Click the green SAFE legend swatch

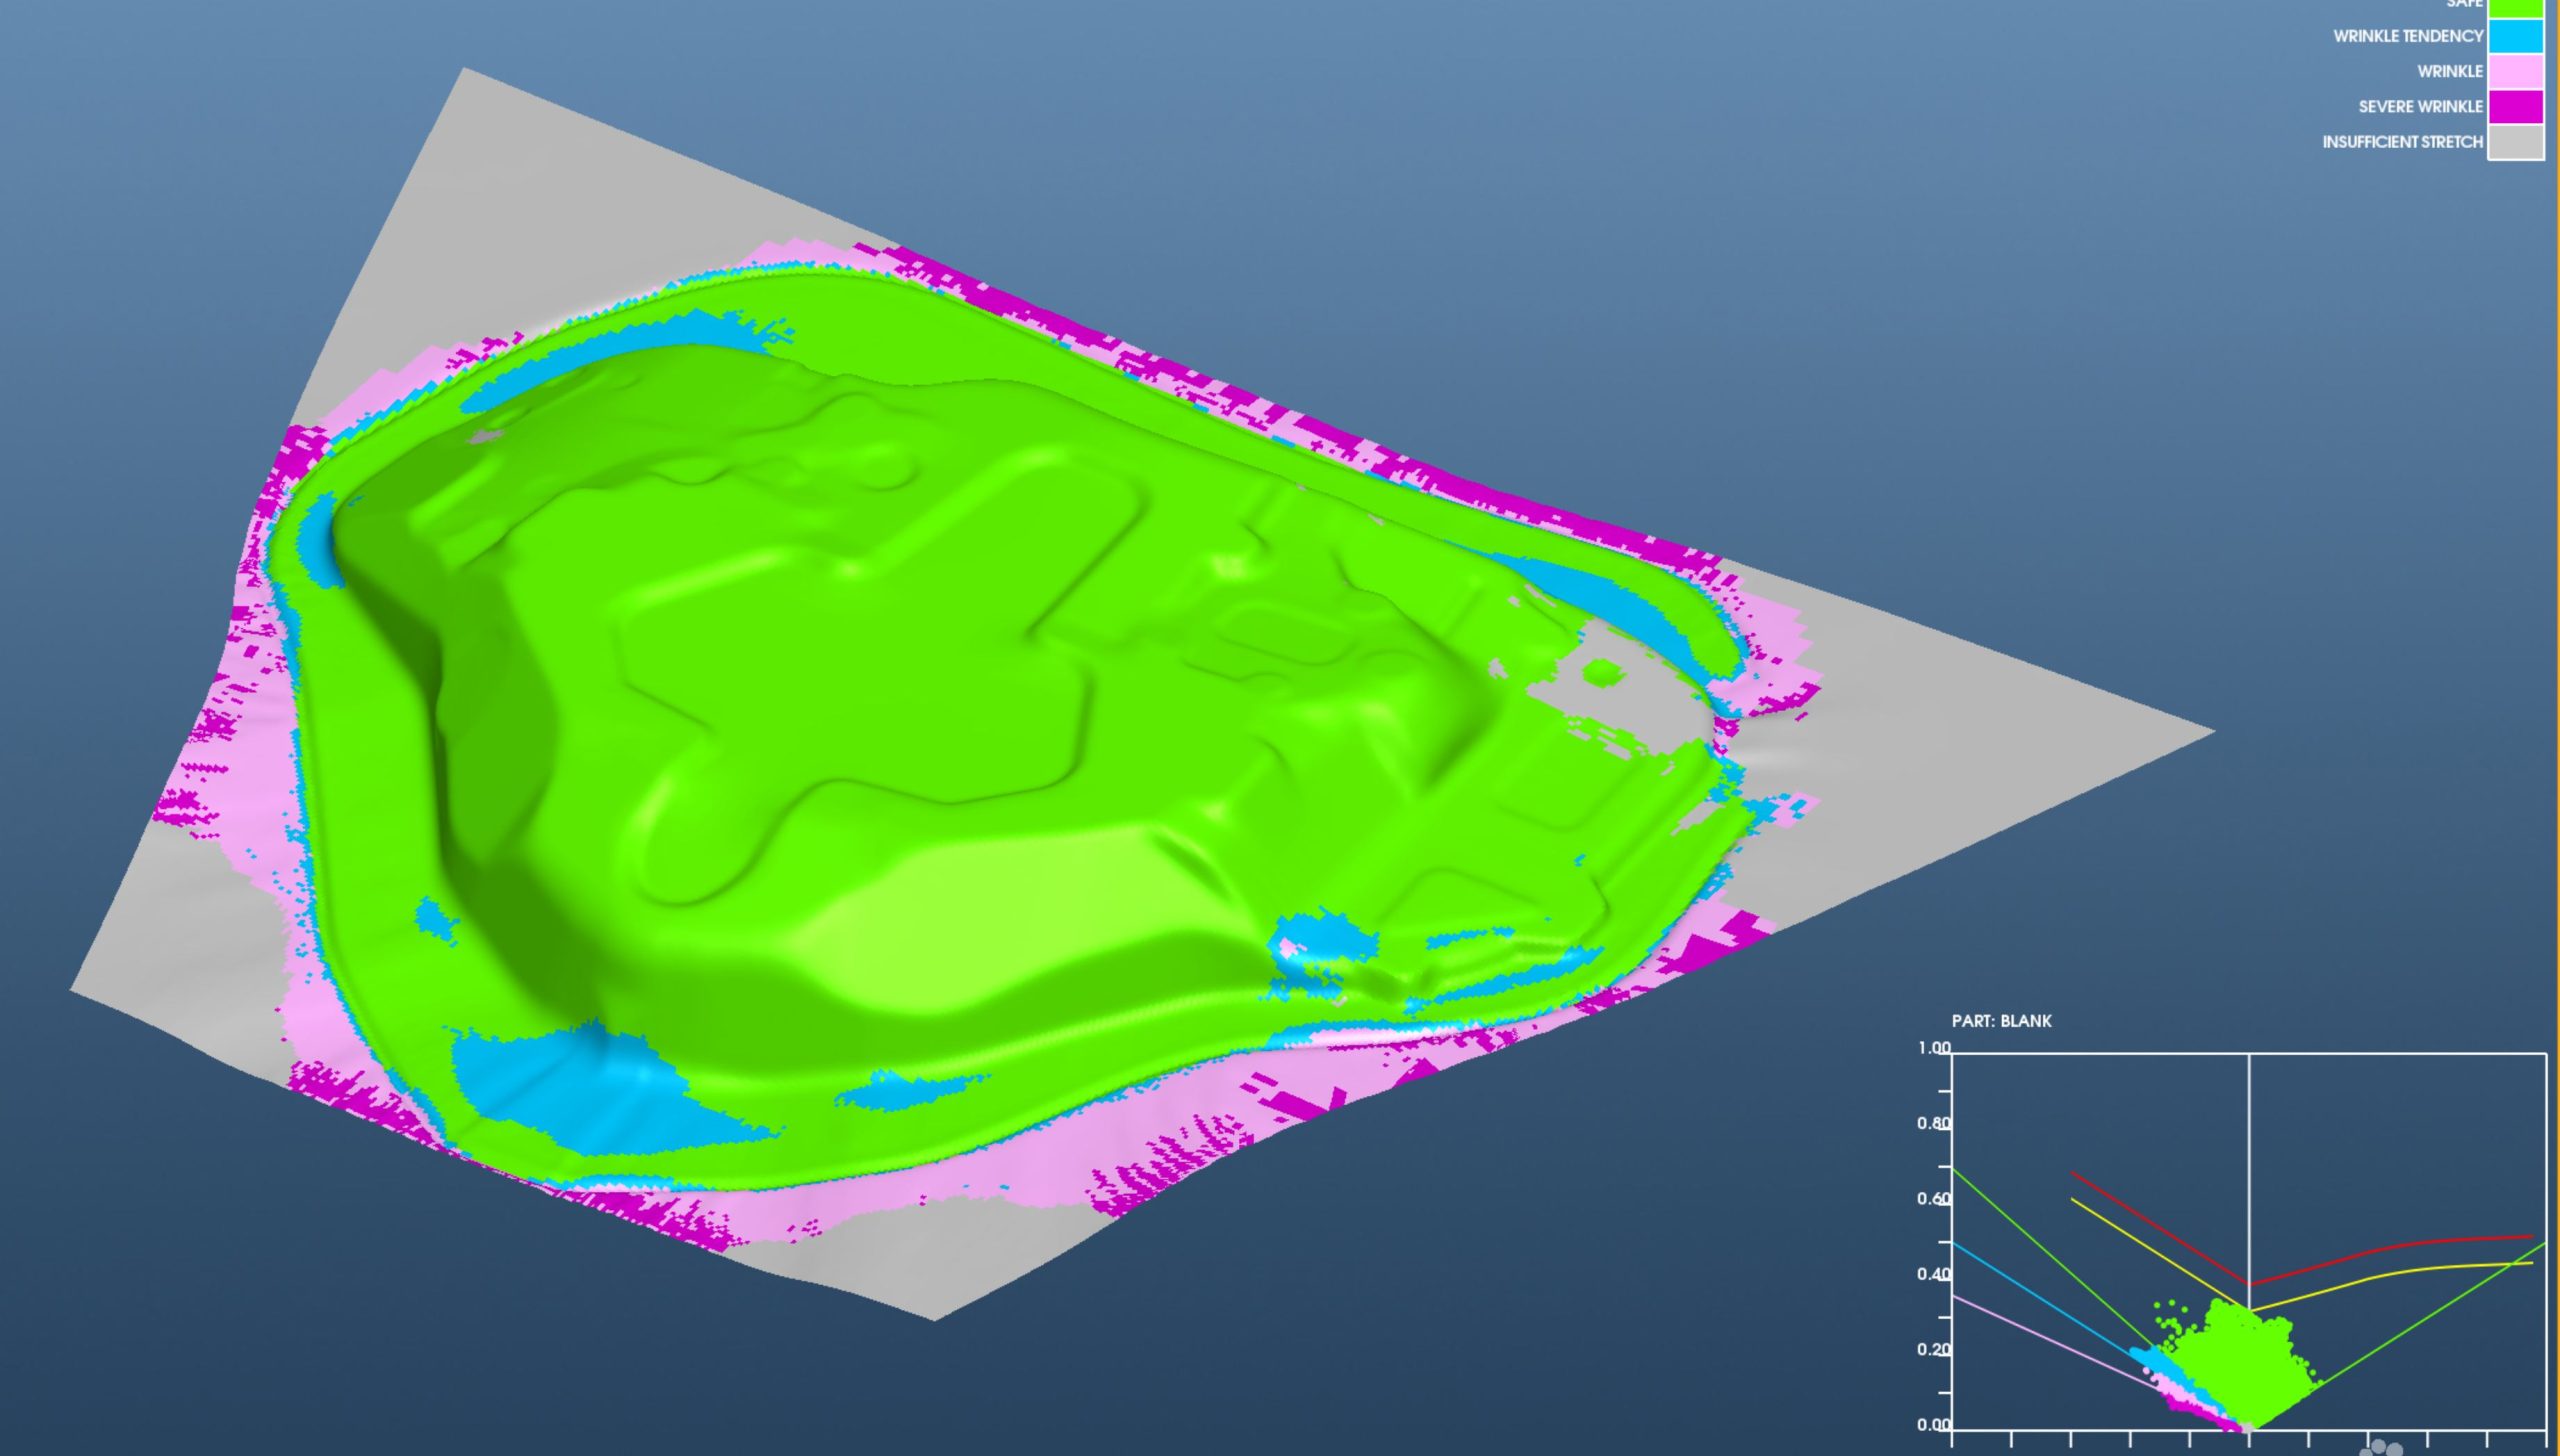click(2515, 7)
